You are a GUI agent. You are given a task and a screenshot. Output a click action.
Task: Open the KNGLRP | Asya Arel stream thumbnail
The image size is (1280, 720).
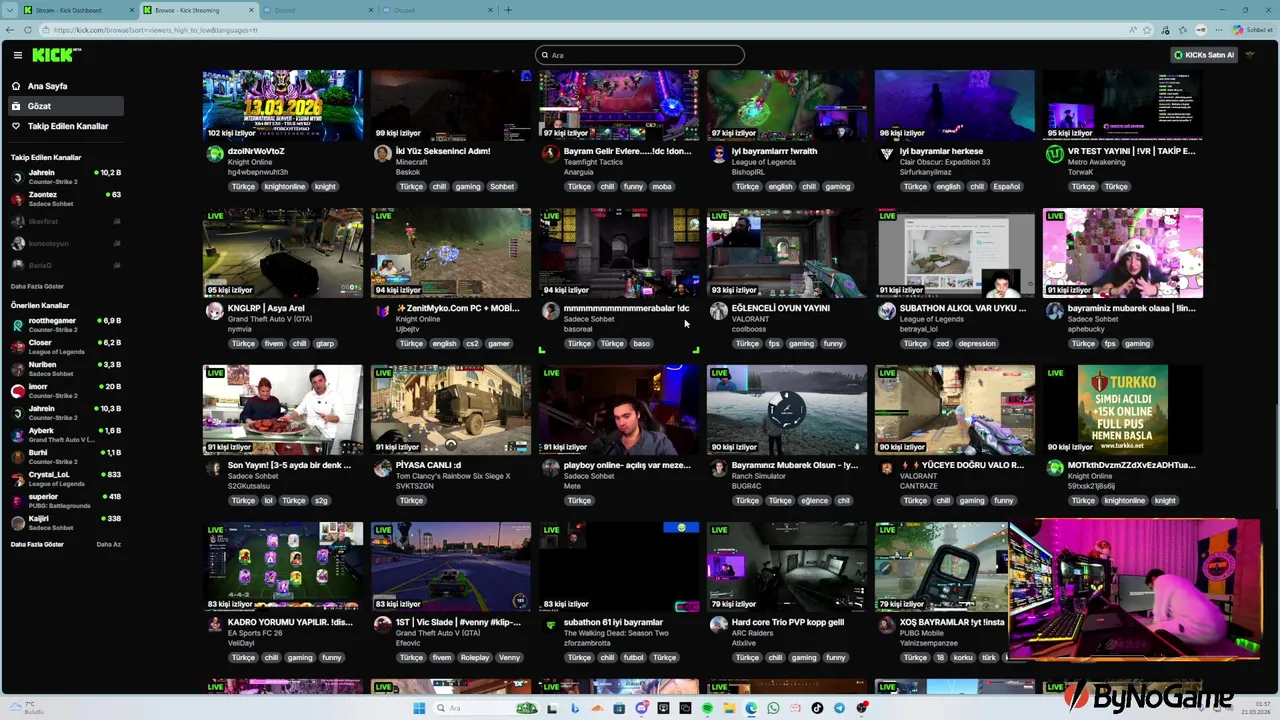(x=283, y=253)
